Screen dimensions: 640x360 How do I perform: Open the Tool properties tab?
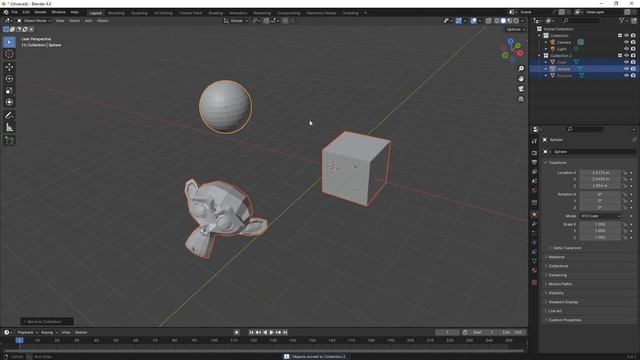[x=534, y=141]
